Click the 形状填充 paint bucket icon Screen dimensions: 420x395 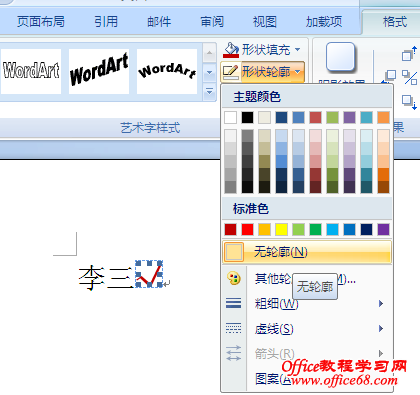(x=231, y=50)
